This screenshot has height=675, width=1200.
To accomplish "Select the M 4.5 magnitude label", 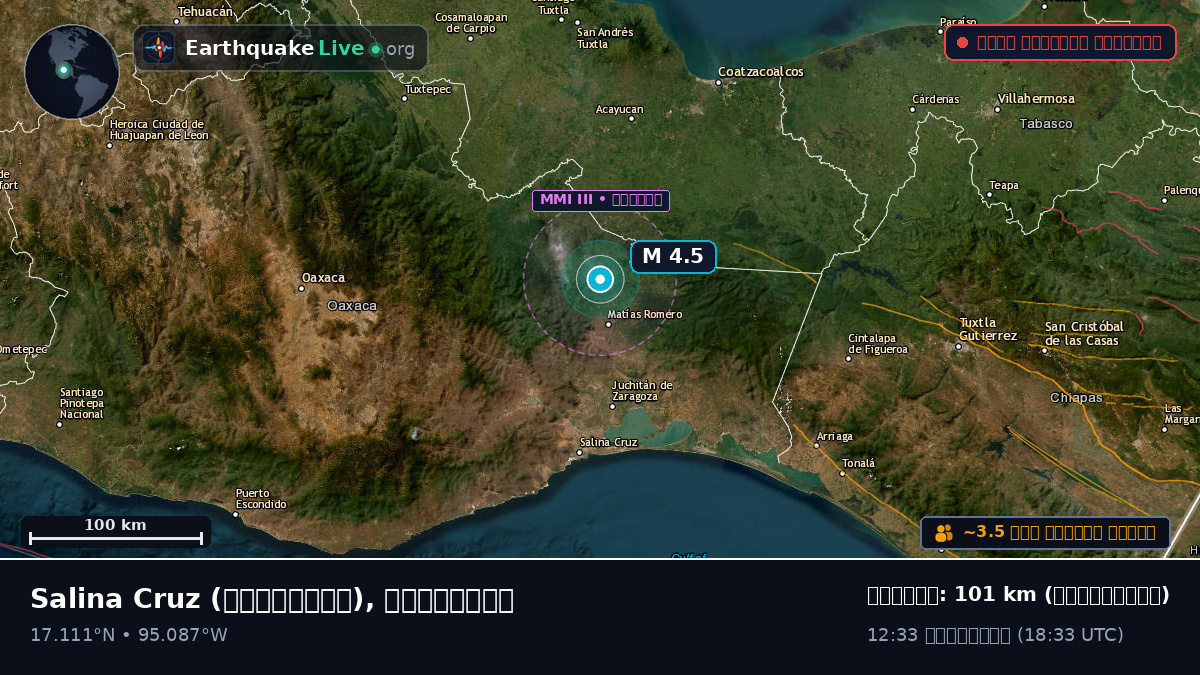I will 673,256.
